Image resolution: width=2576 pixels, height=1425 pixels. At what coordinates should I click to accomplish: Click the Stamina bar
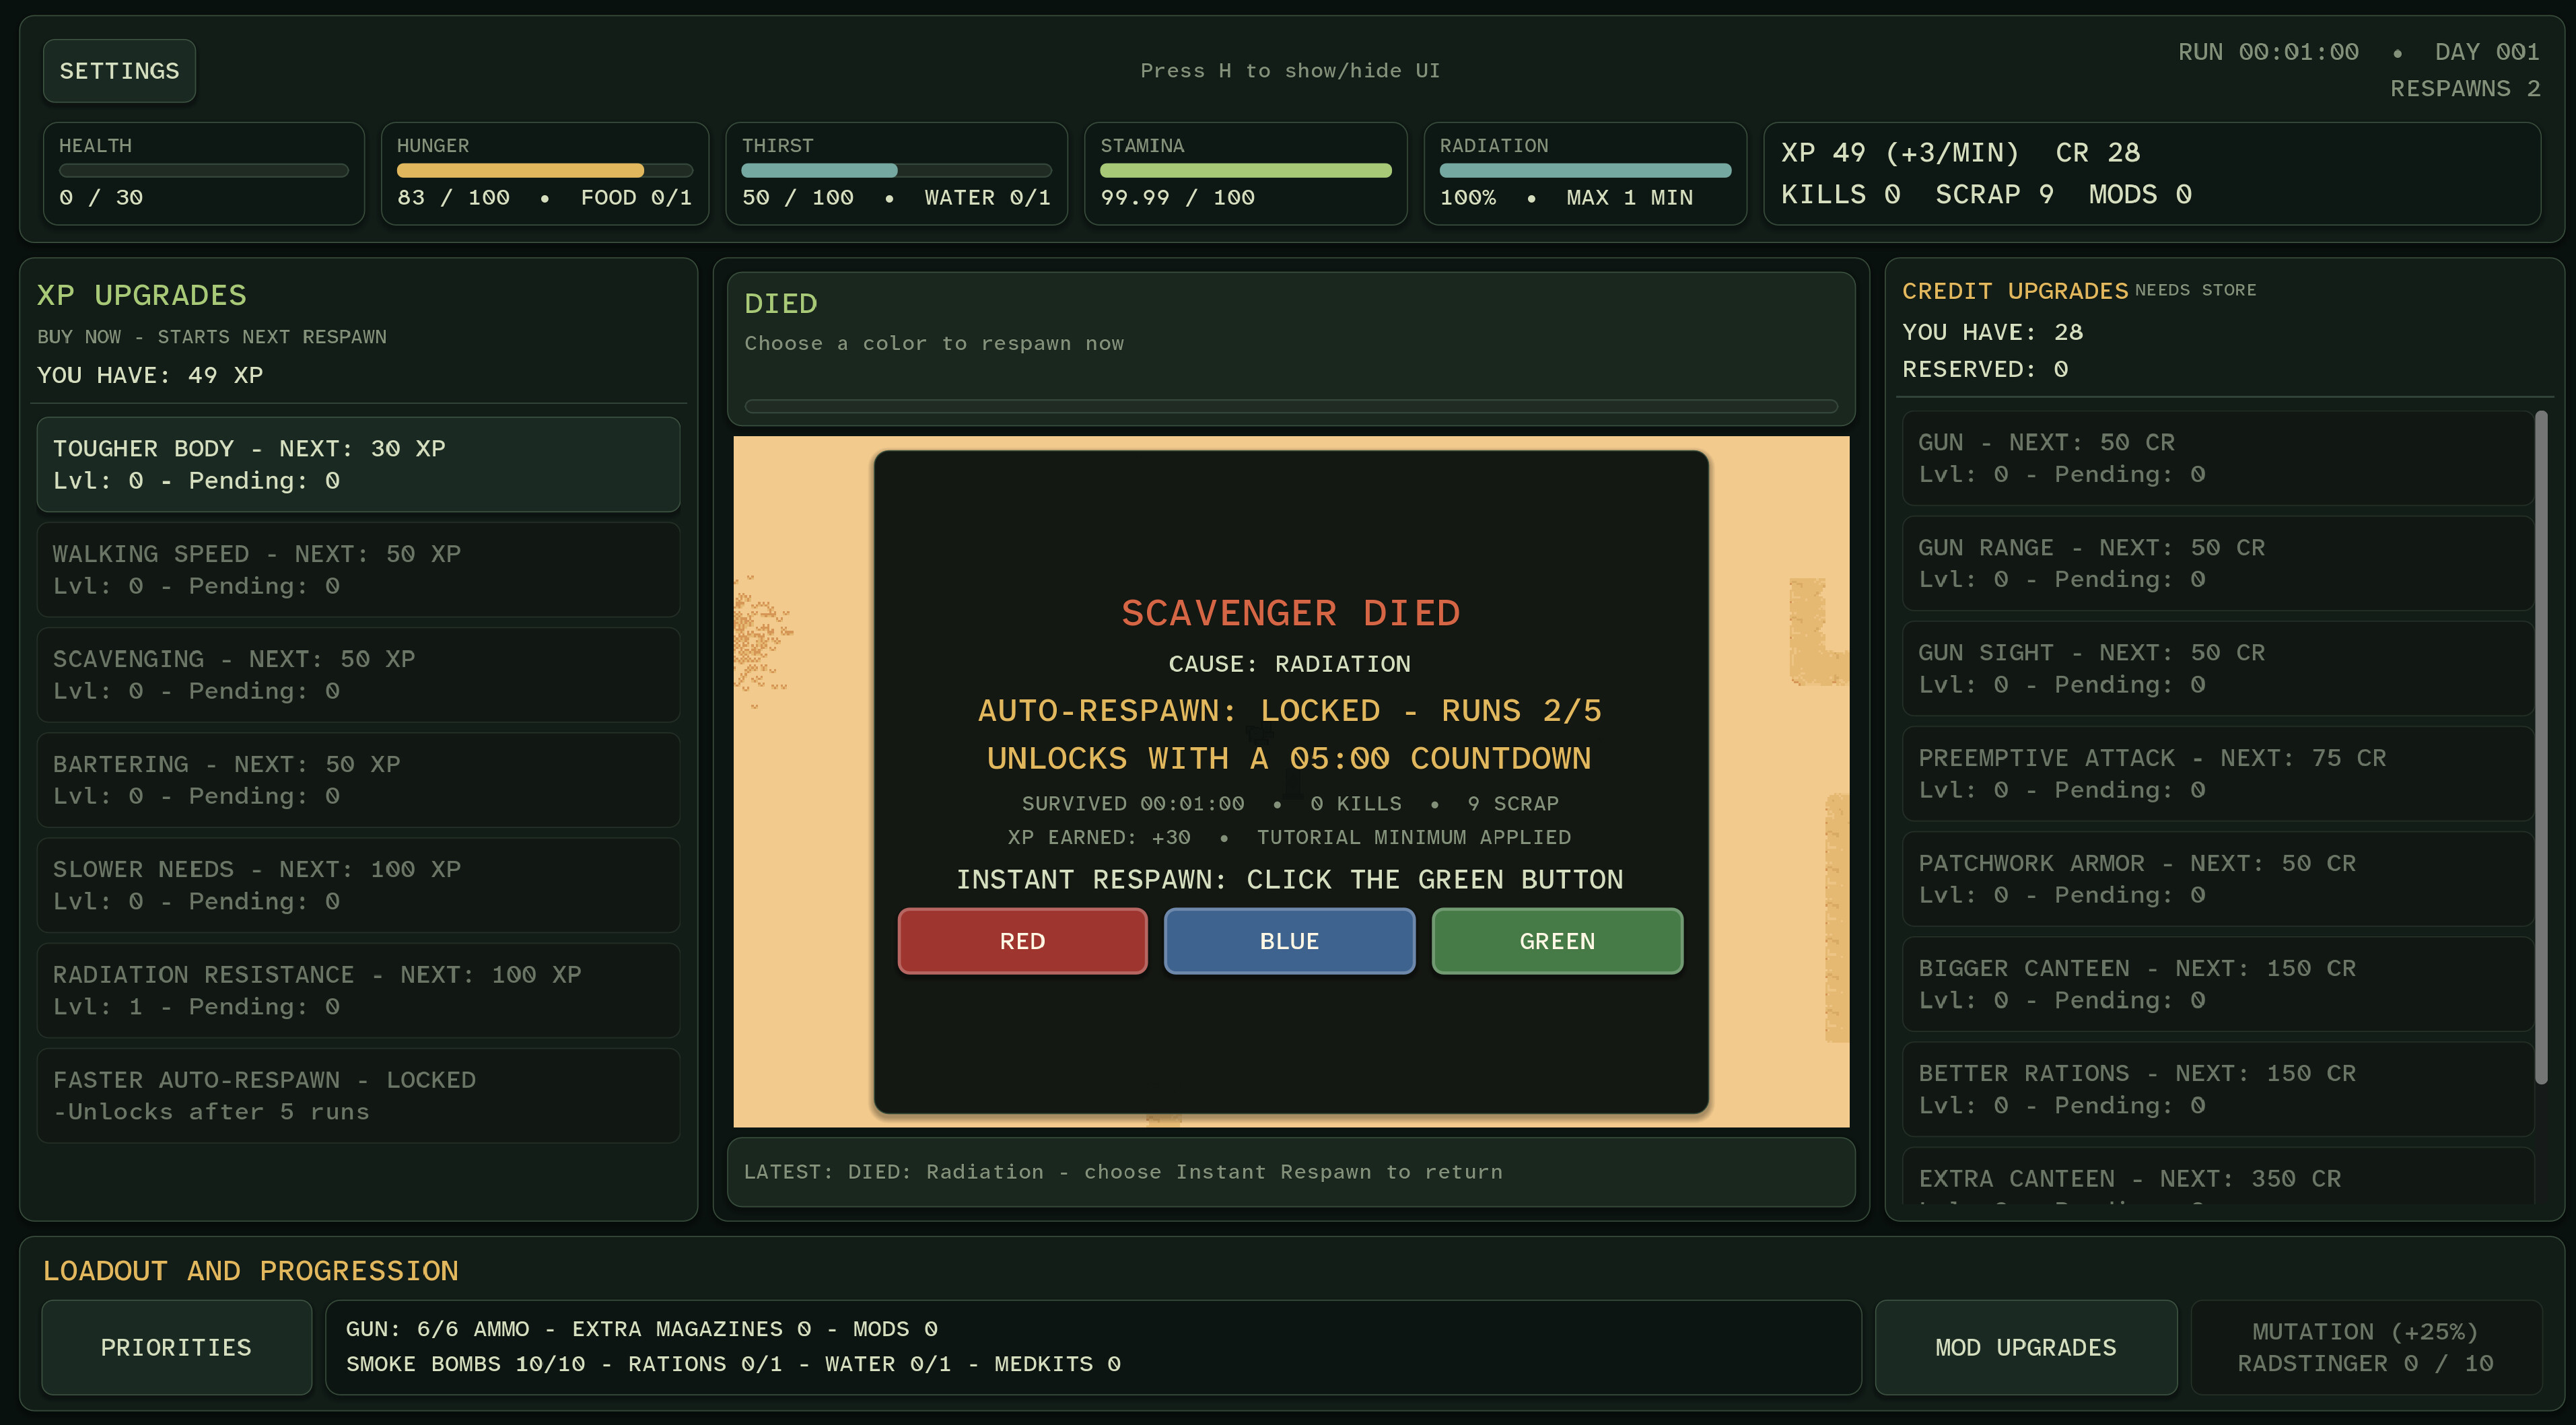(x=1245, y=171)
